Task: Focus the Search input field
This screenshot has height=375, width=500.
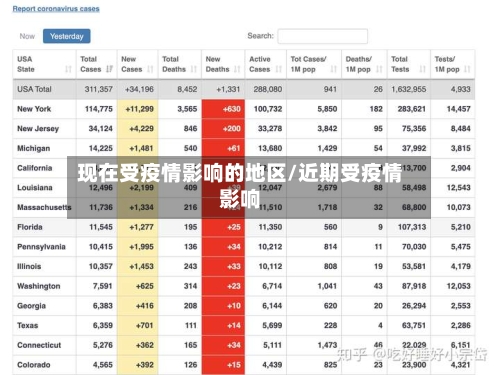Action: [x=323, y=36]
